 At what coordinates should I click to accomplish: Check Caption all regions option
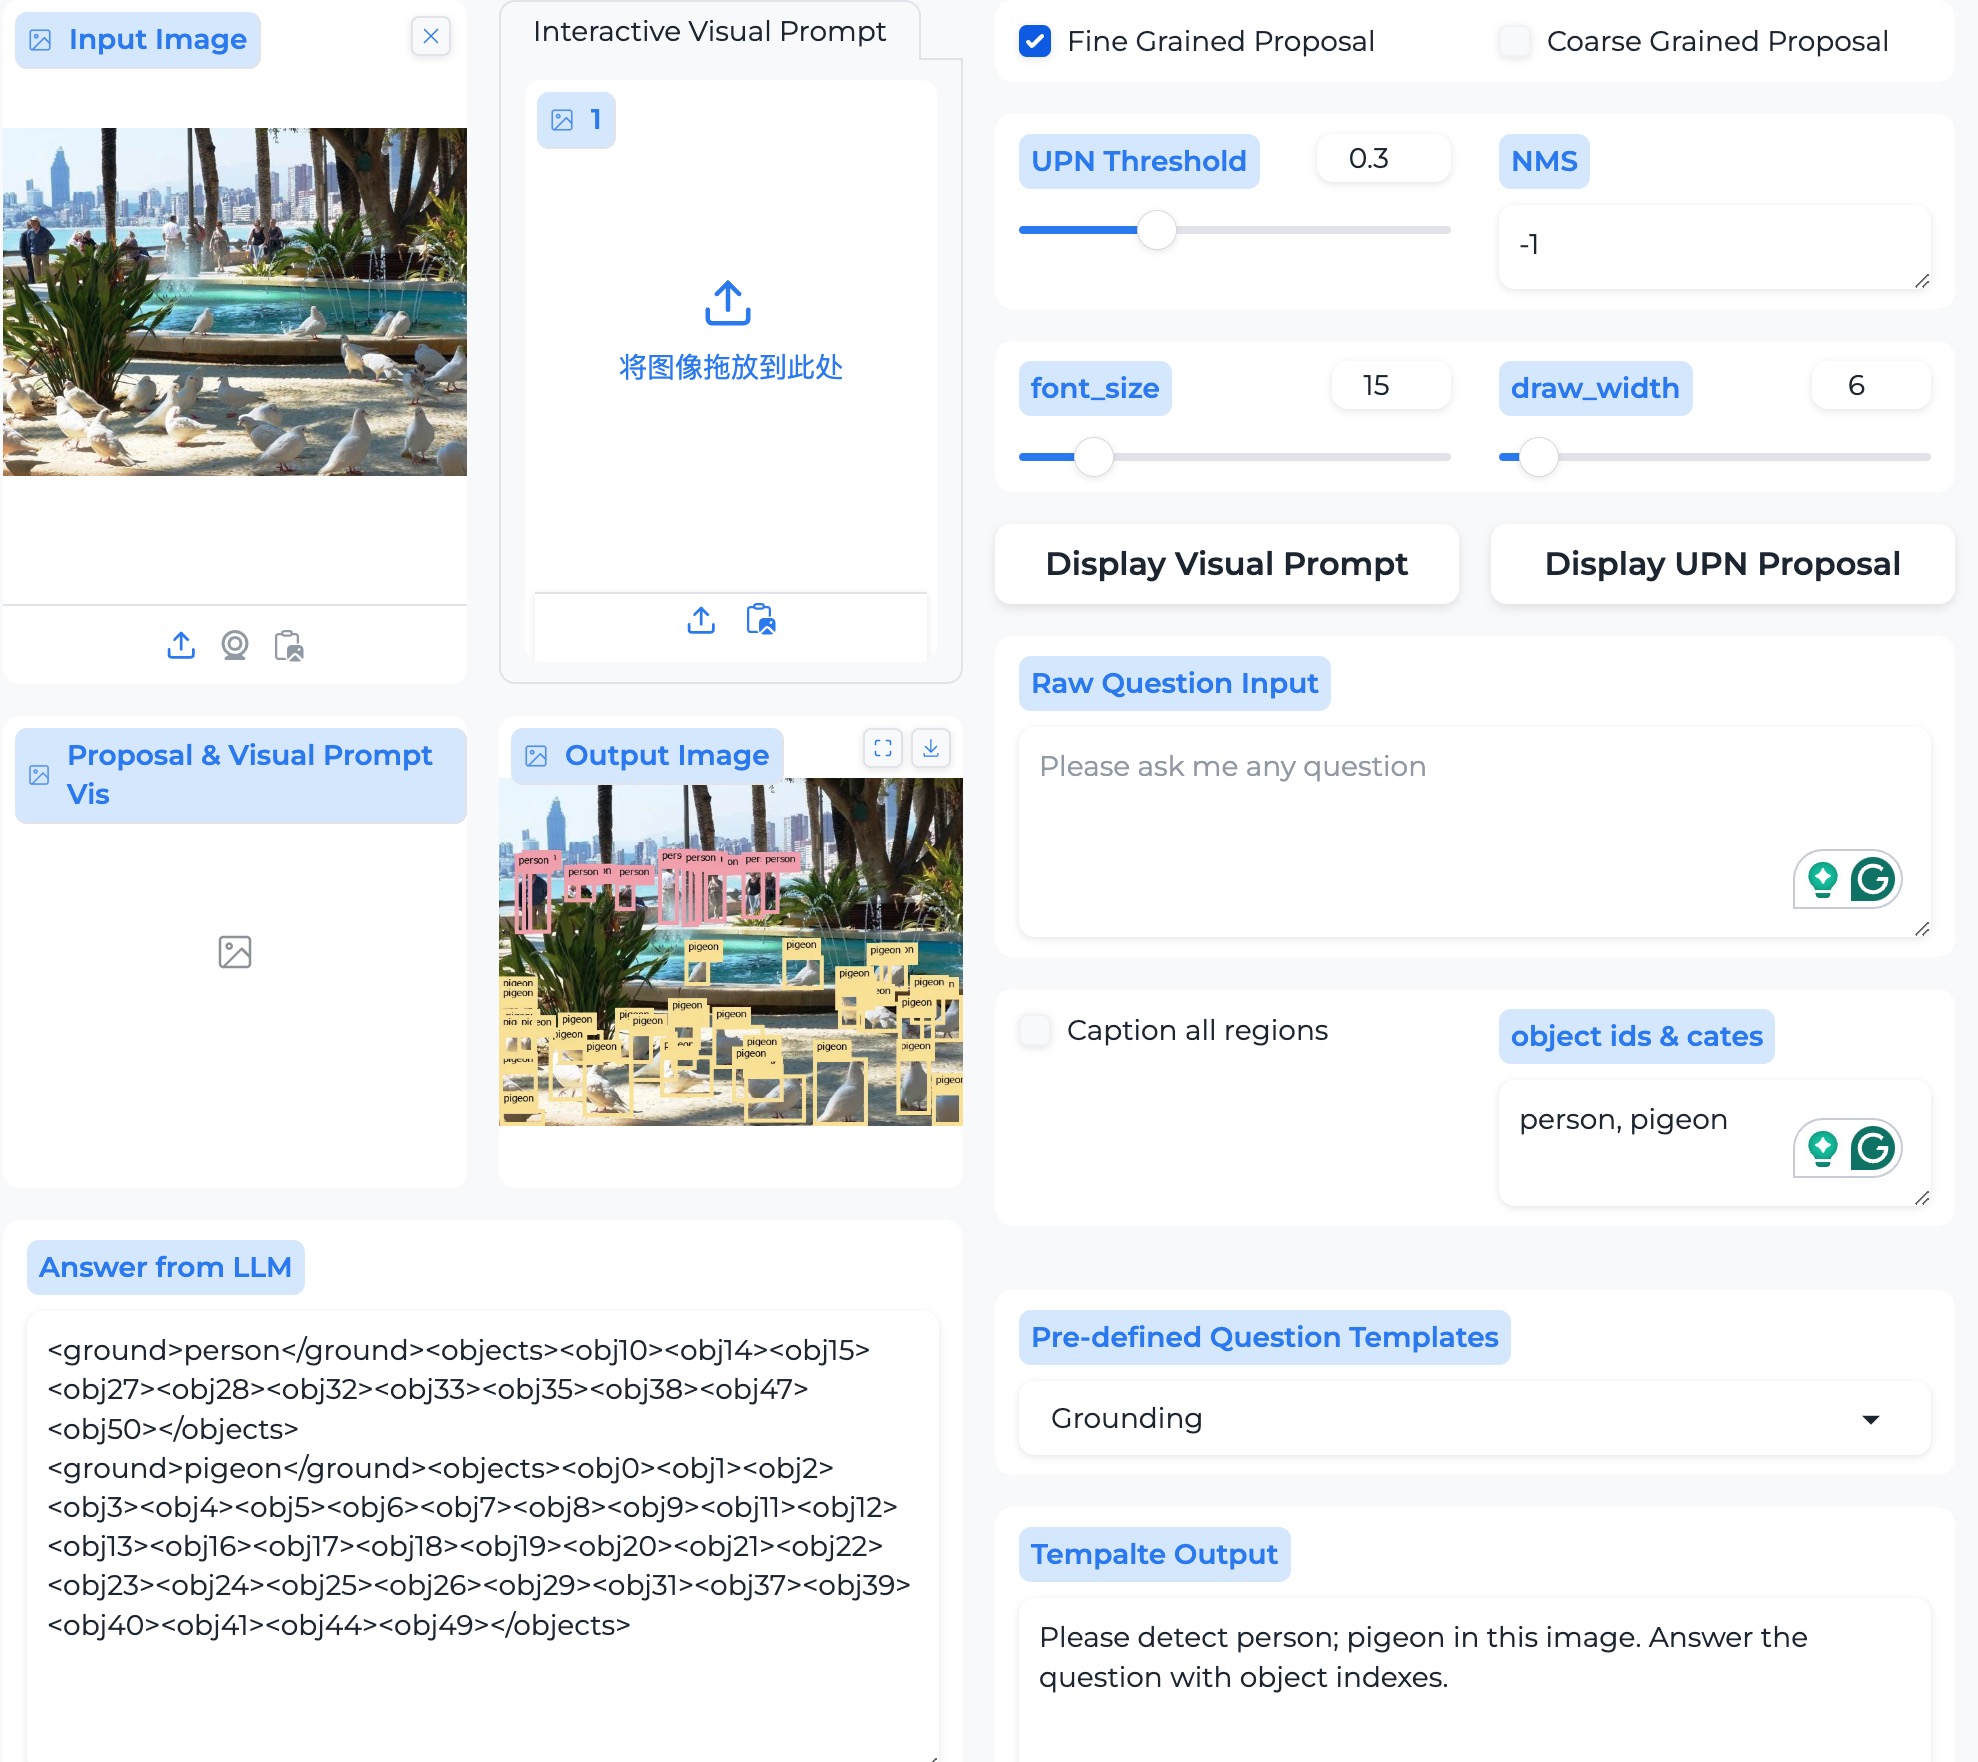click(x=1035, y=1030)
